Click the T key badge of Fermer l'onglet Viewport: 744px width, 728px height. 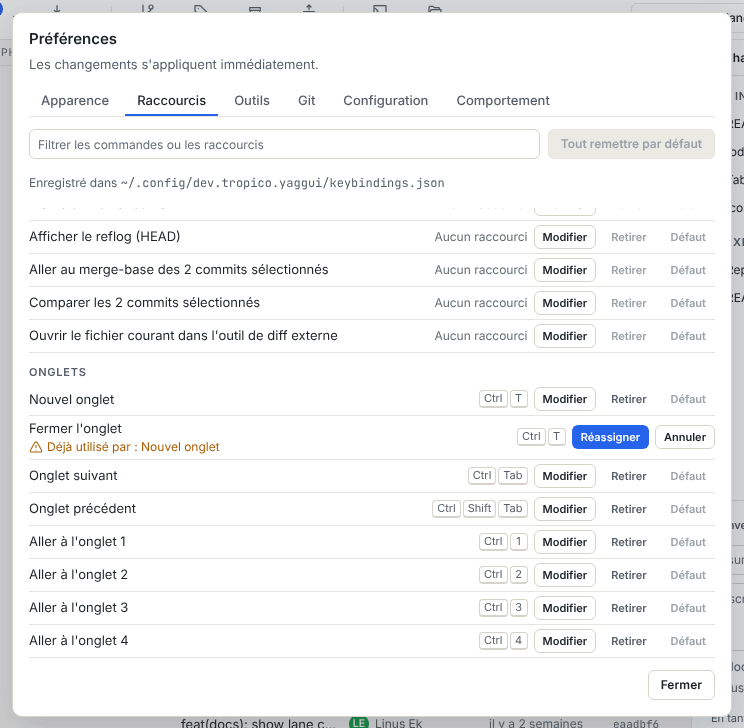(557, 437)
